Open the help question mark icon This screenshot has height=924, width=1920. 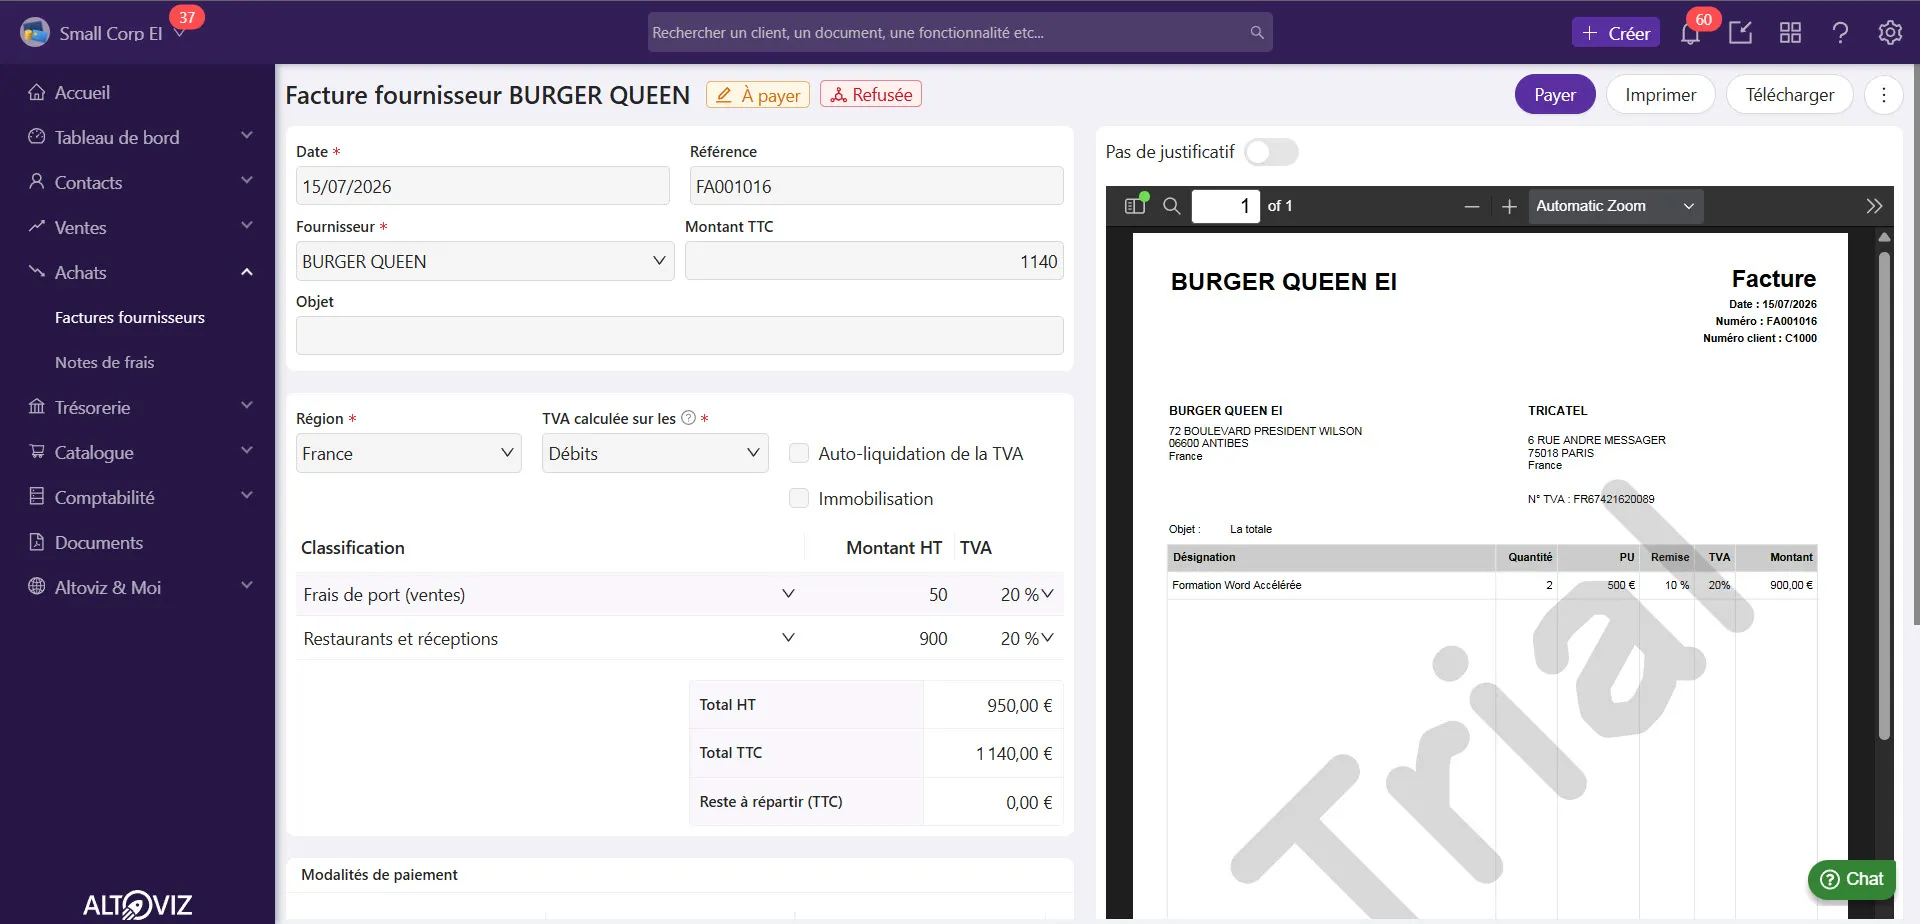click(x=1840, y=33)
